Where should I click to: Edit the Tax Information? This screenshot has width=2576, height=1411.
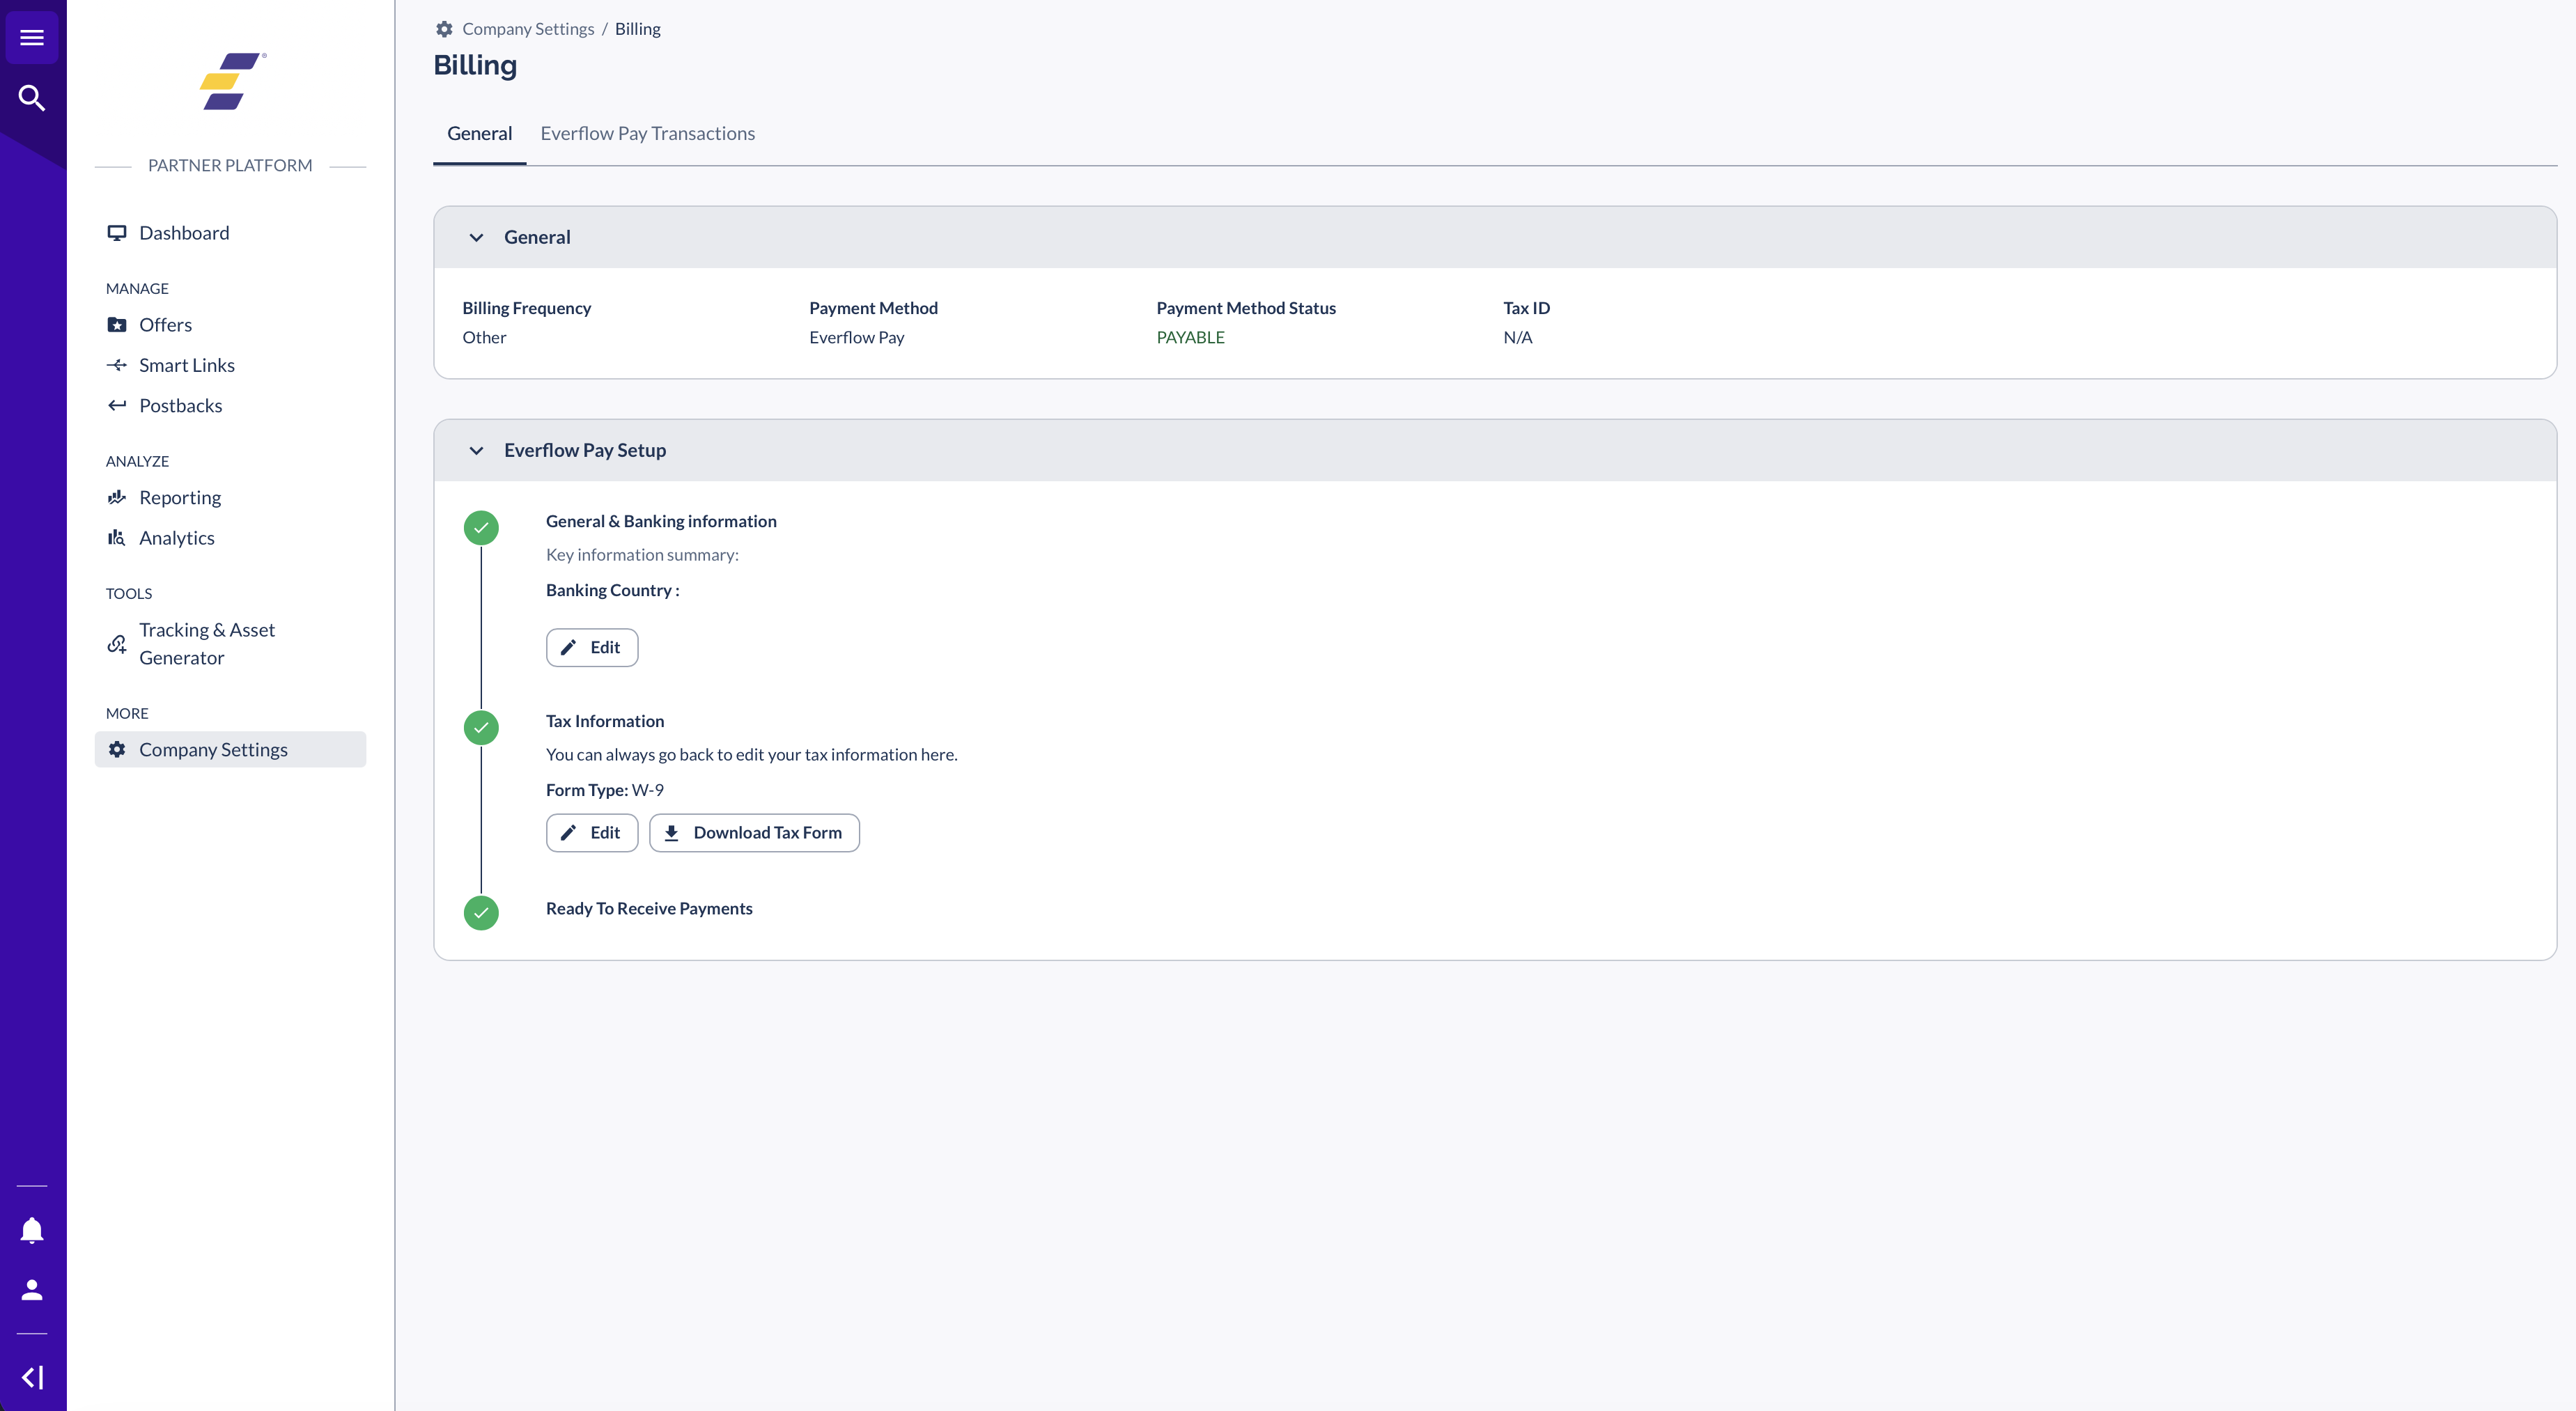click(592, 833)
